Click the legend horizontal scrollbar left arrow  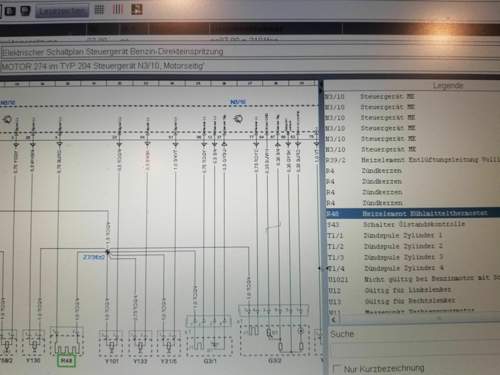(333, 319)
